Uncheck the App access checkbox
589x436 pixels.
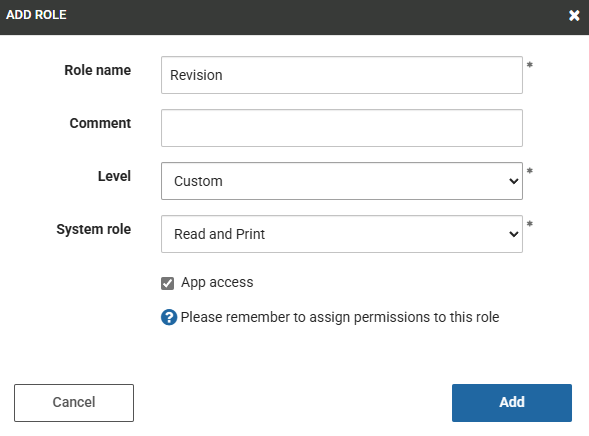(168, 284)
